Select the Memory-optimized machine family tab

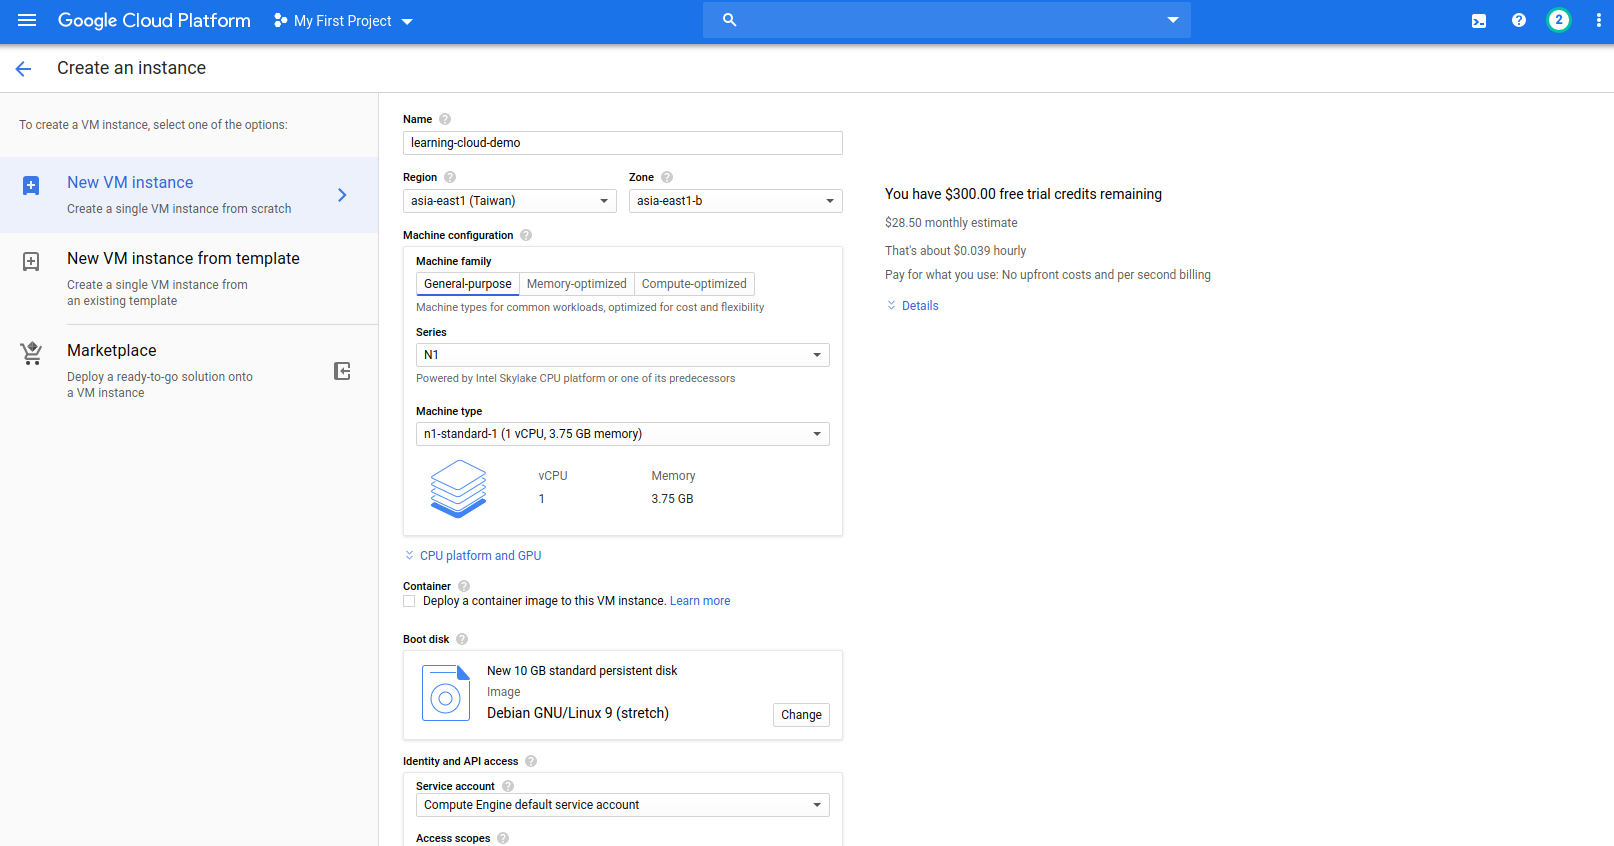coord(577,284)
